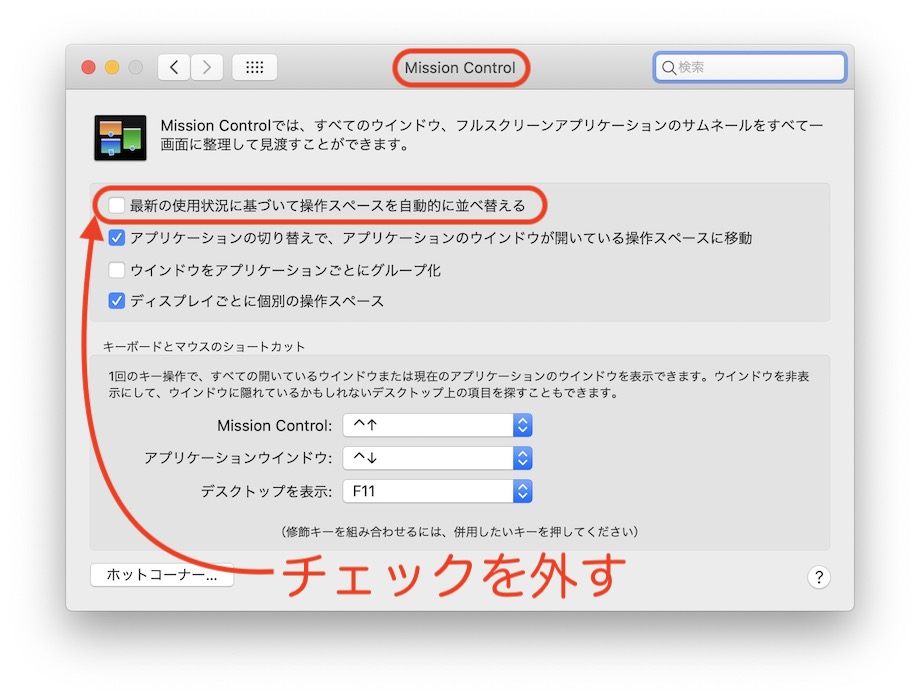This screenshot has width=920, height=698.
Task: Uncheck アプリケーションの切り替えで操作スペースに移動 checkbox
Action: pos(117,238)
